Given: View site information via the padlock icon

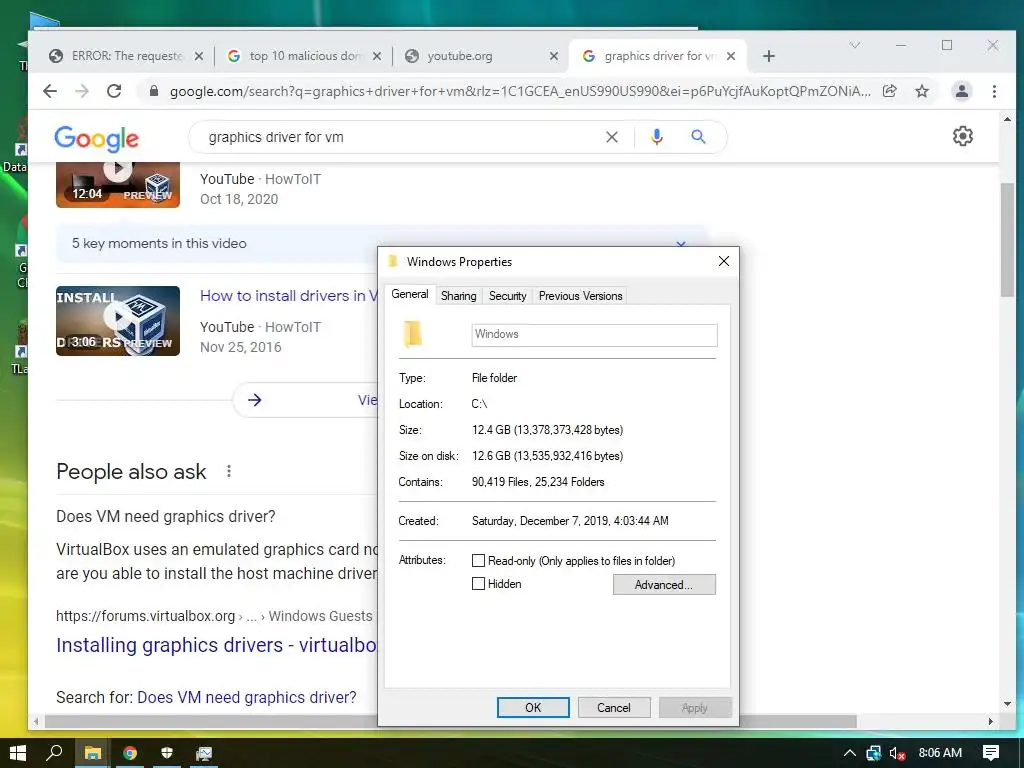Looking at the screenshot, I should click(154, 91).
